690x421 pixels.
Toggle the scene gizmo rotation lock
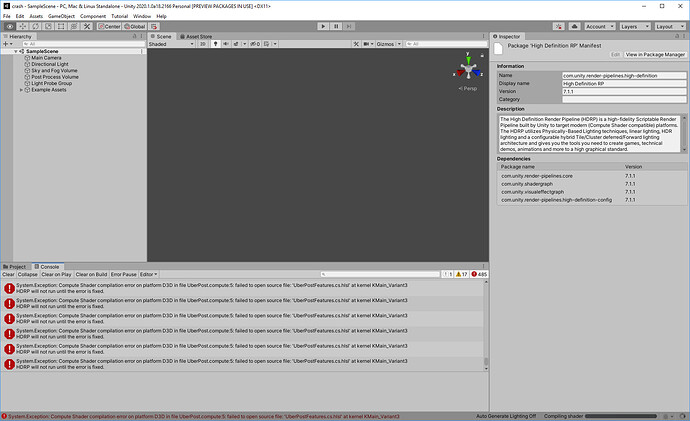coord(482,55)
